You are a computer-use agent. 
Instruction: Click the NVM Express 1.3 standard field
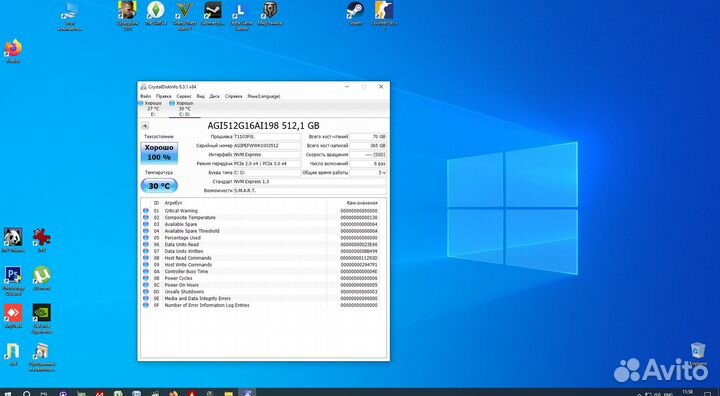309,181
